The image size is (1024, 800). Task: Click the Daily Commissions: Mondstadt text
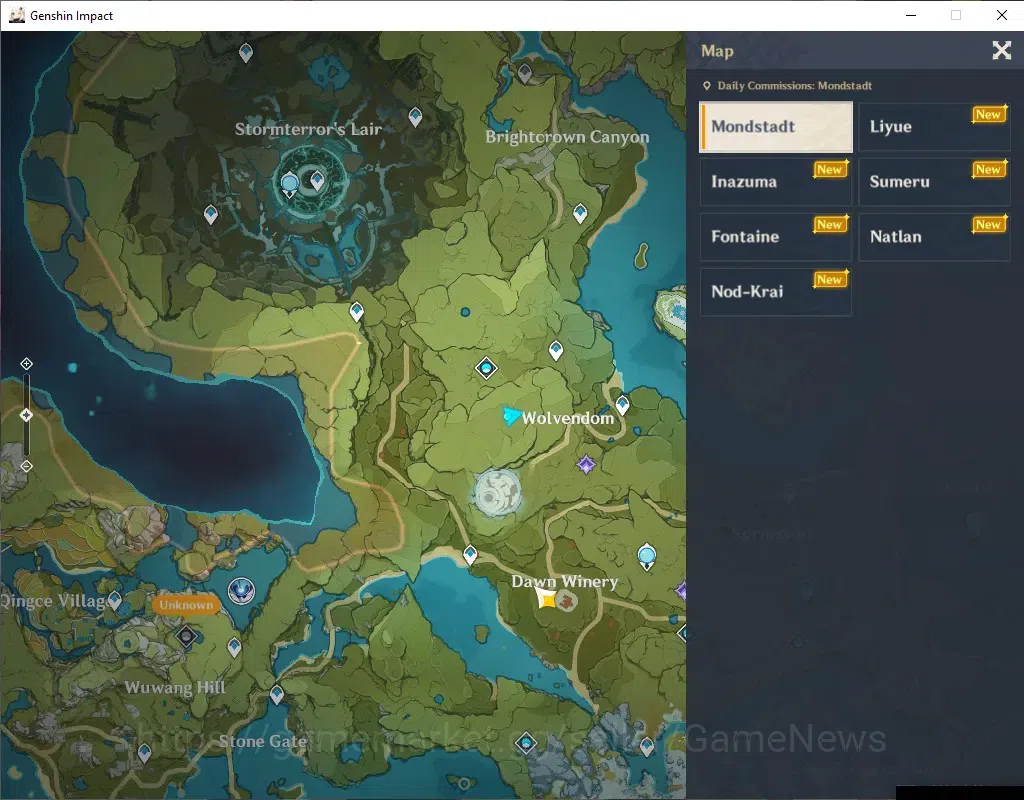(794, 86)
